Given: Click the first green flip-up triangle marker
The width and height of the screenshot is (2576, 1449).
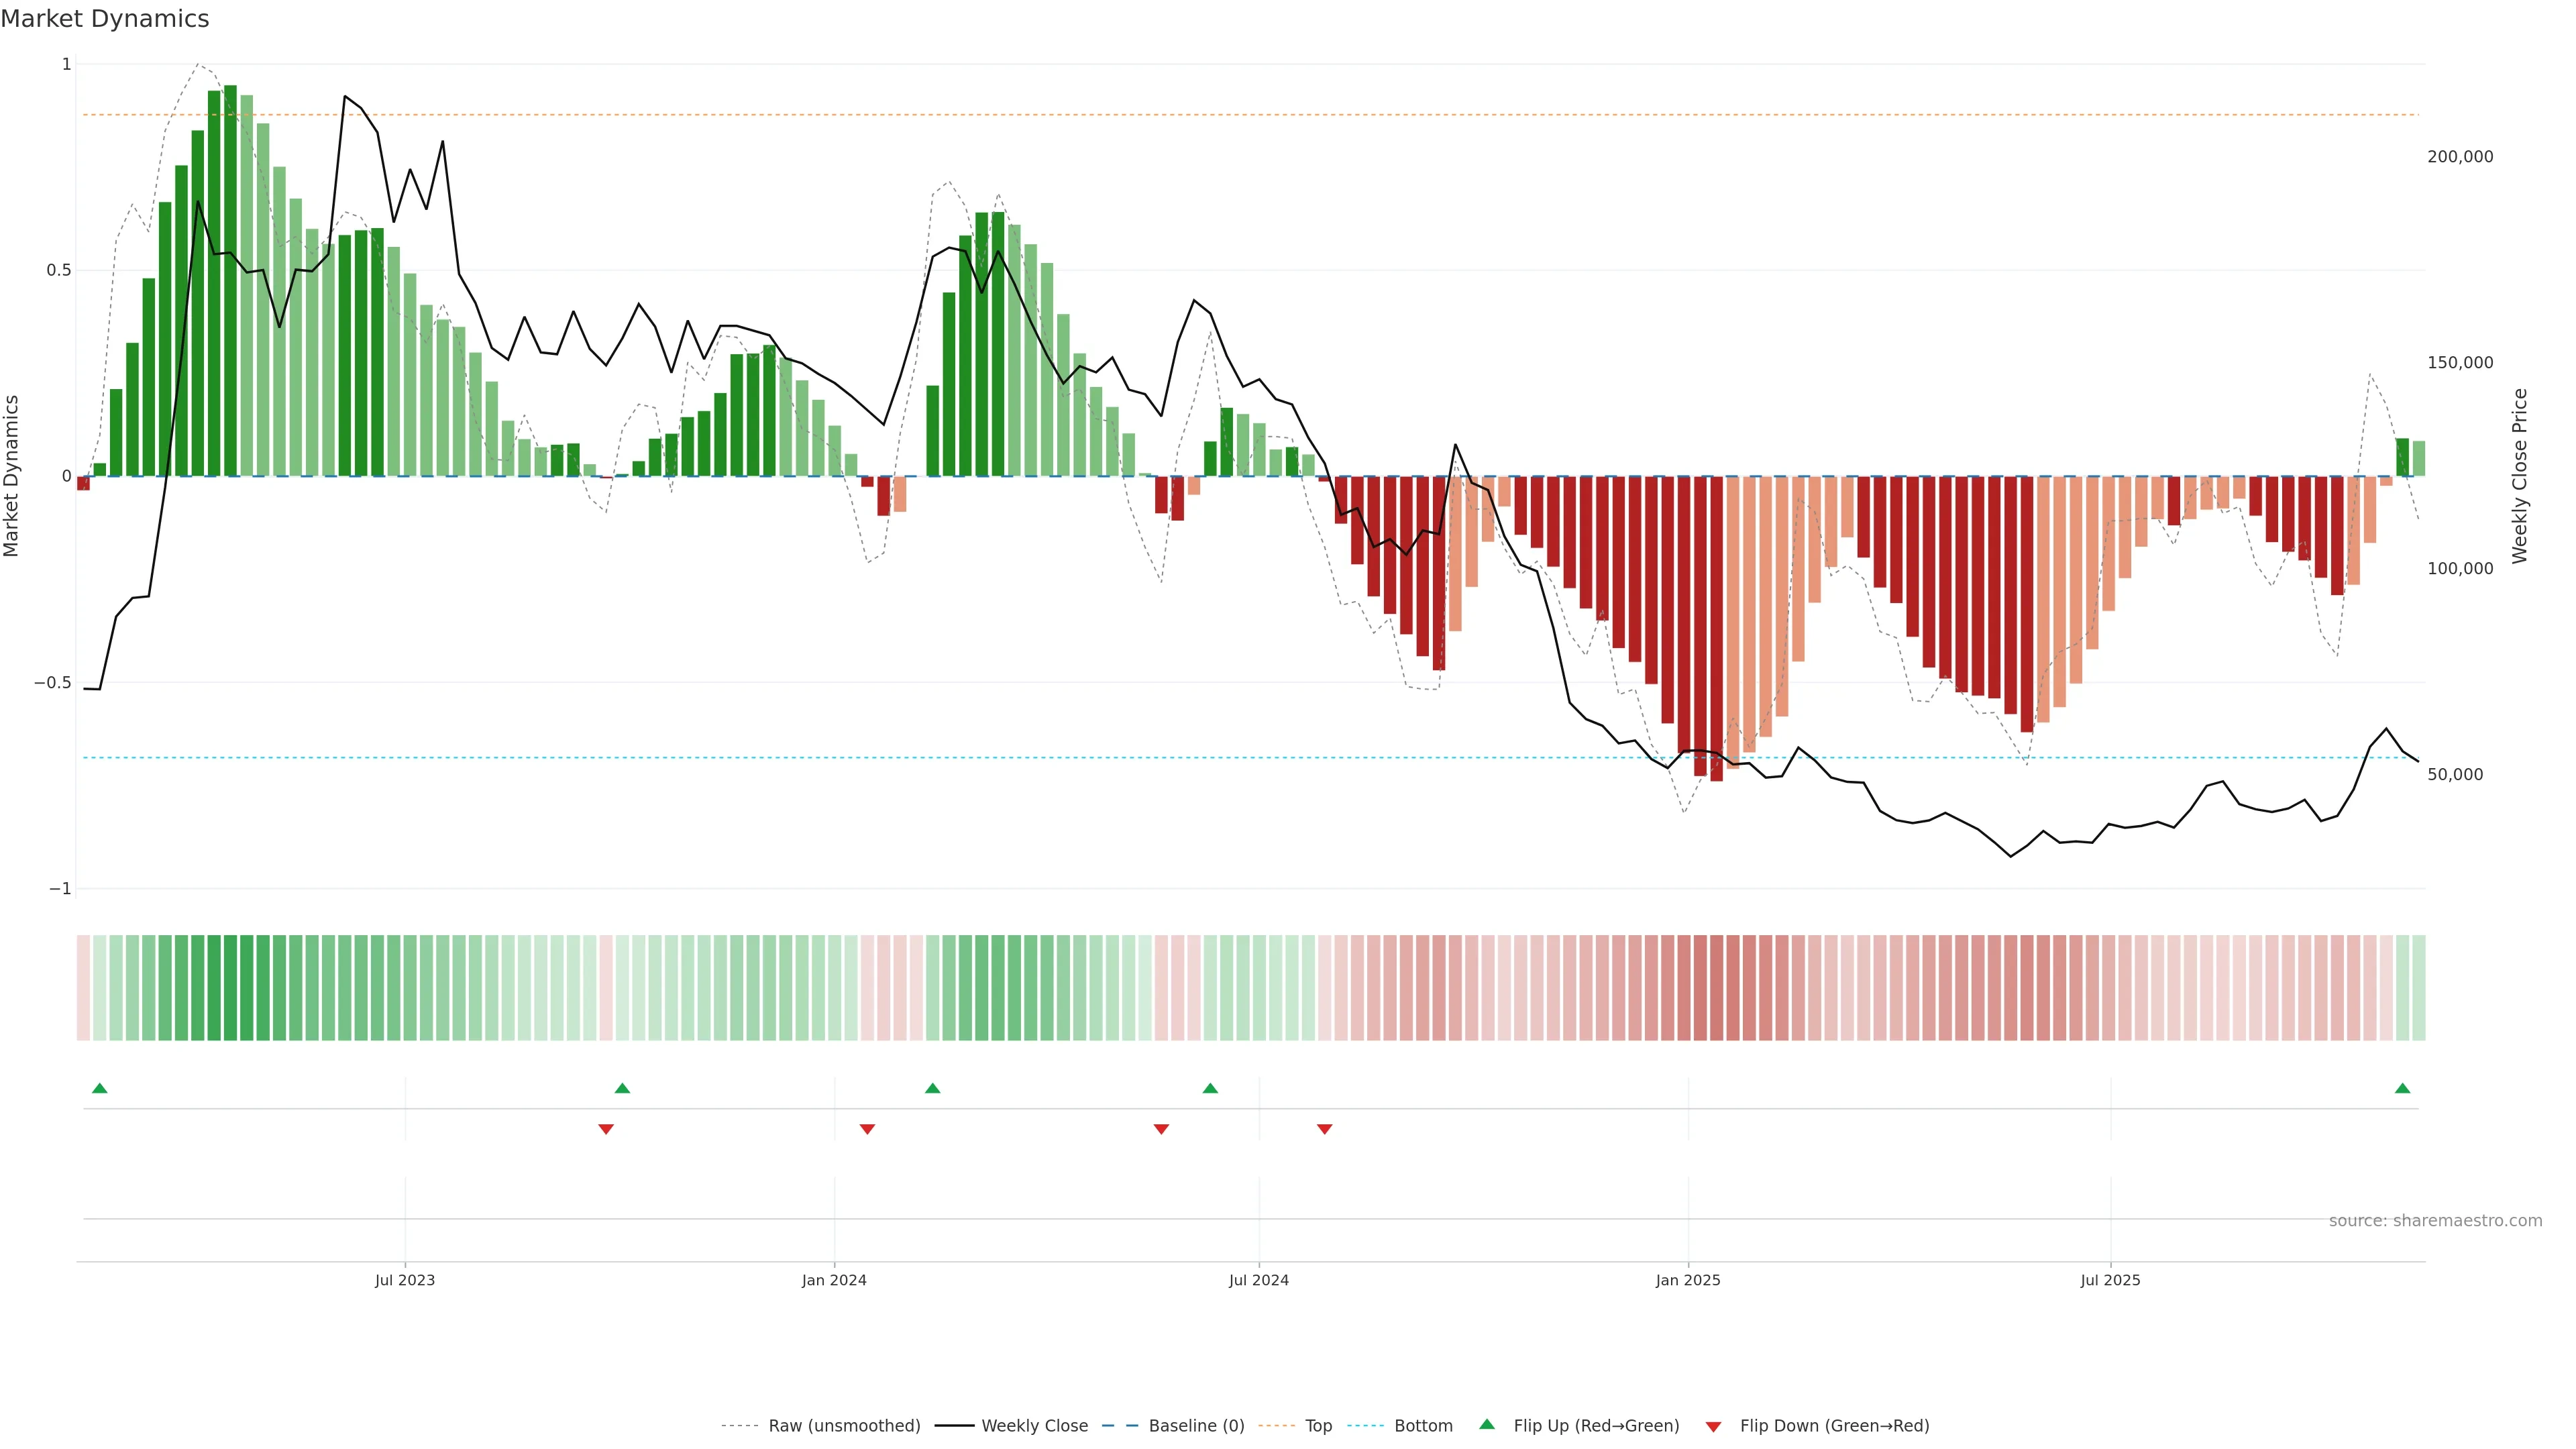Looking at the screenshot, I should tap(99, 1088).
